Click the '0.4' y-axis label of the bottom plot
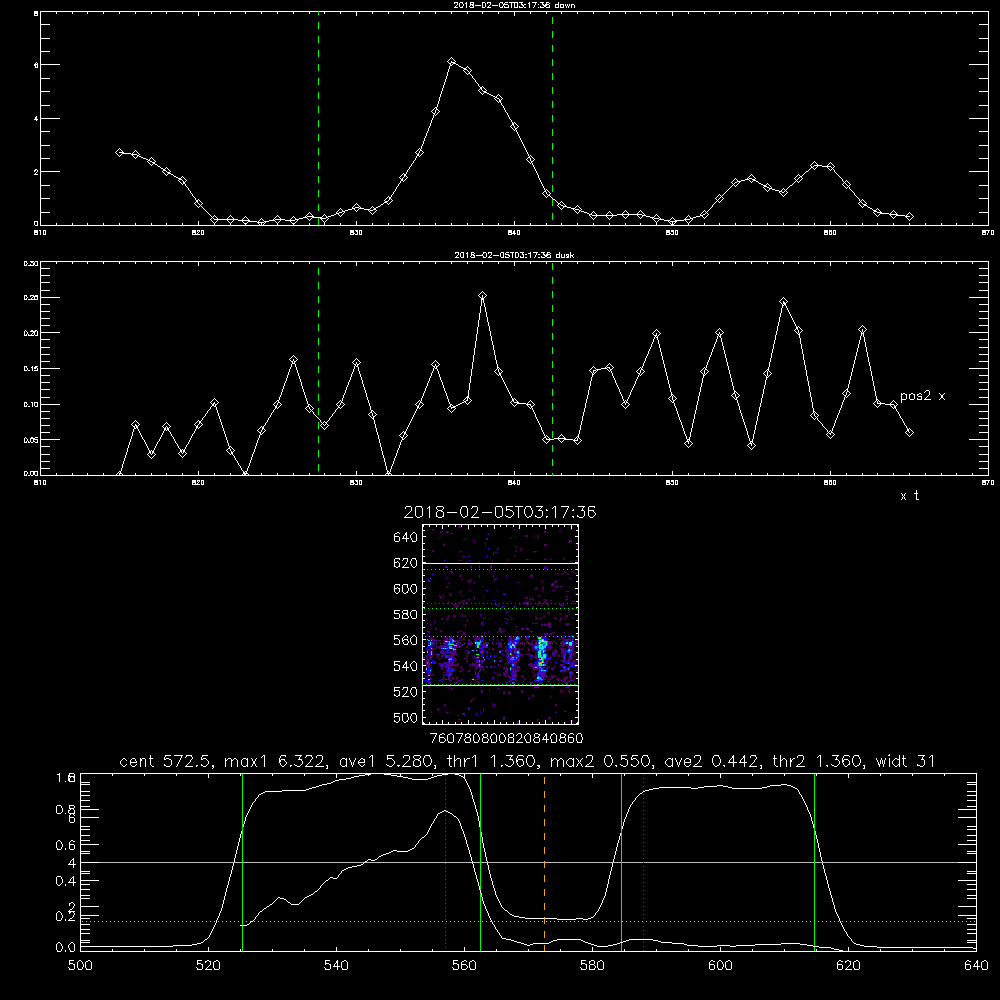 [66, 881]
